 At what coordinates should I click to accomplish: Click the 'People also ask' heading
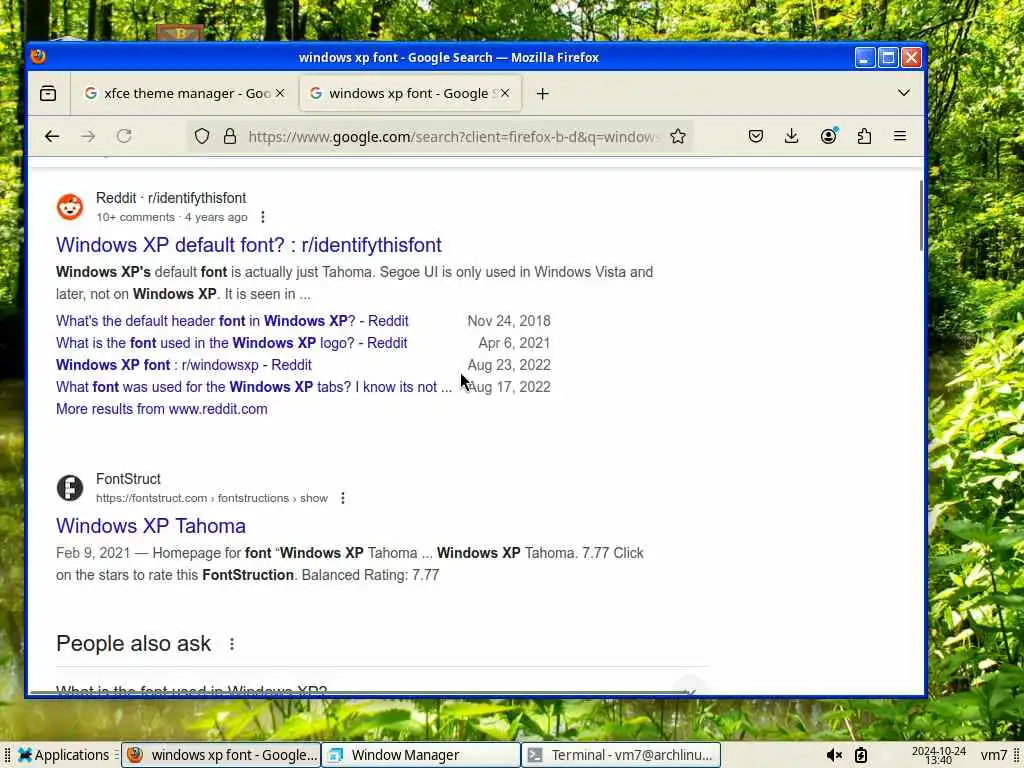coord(133,644)
